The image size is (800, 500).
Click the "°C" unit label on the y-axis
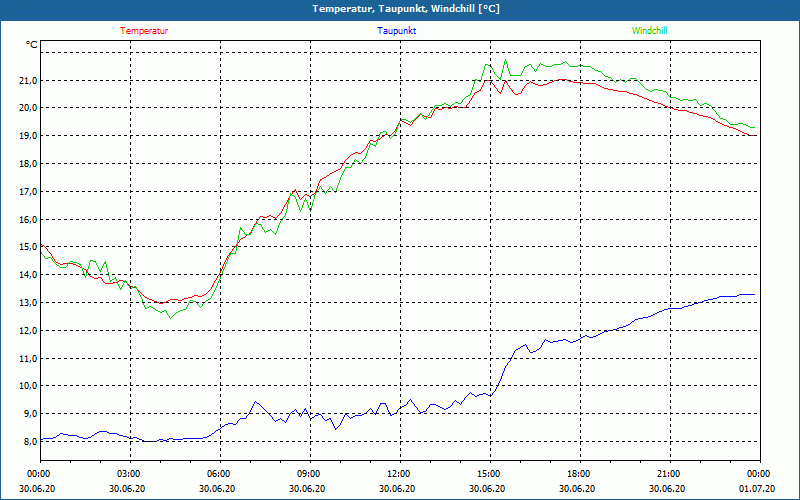pyautogui.click(x=32, y=45)
